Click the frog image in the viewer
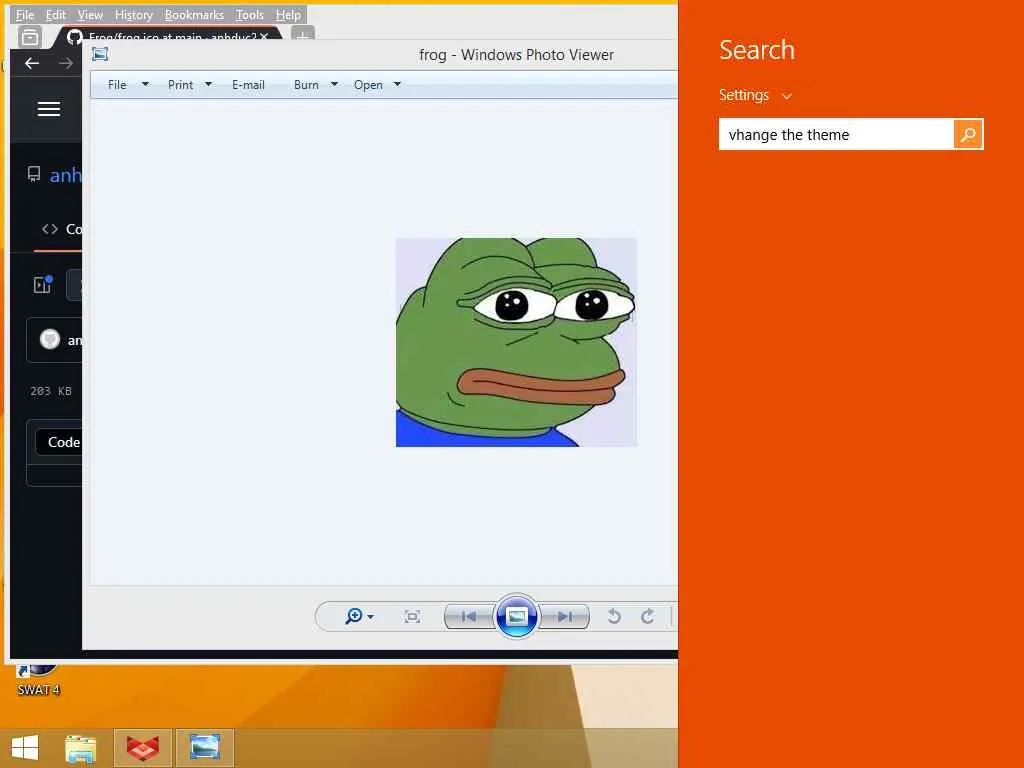The height and width of the screenshot is (768, 1024). [x=516, y=342]
